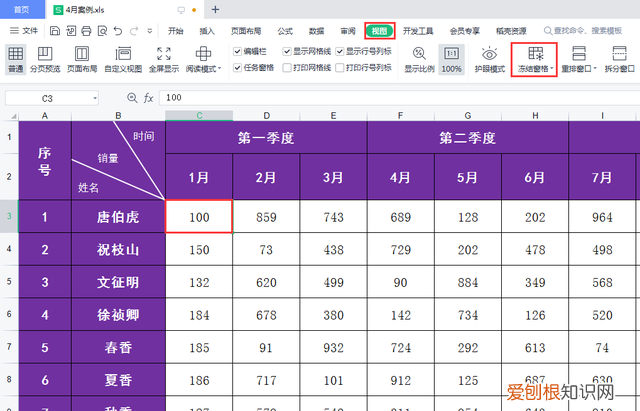Open 自定义视图 custom views
Image resolution: width=640 pixels, height=411 pixels.
(123, 60)
